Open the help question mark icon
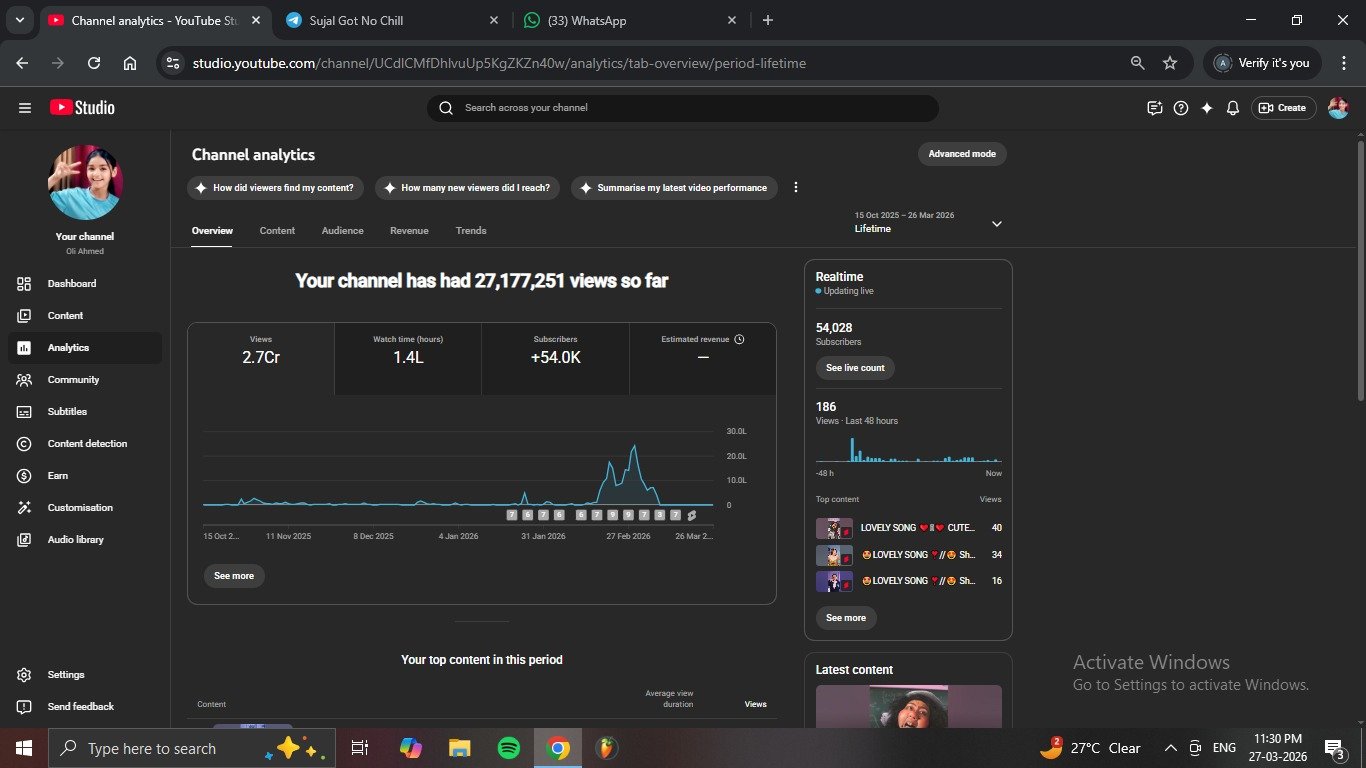The width and height of the screenshot is (1366, 768). [1181, 108]
